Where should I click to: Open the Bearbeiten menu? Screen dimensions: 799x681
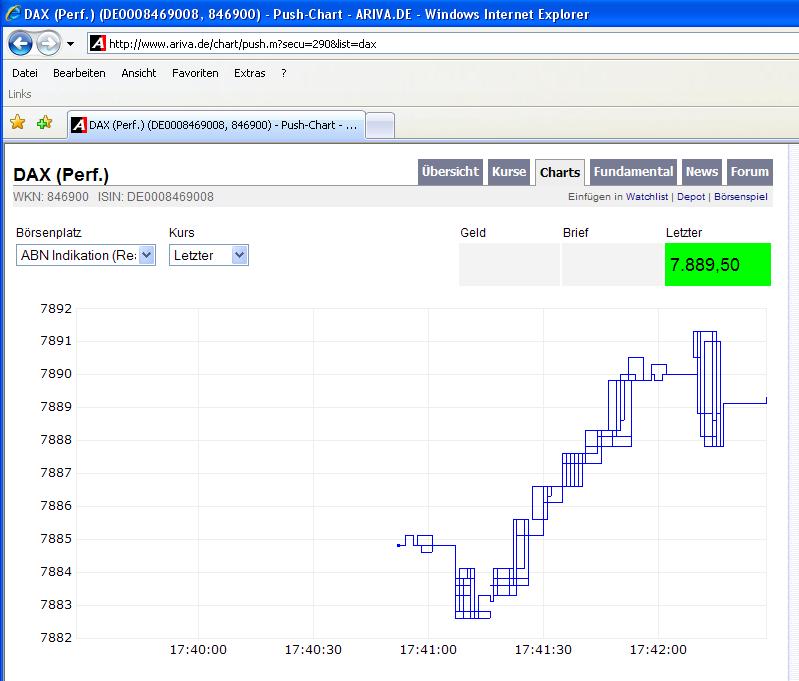79,73
